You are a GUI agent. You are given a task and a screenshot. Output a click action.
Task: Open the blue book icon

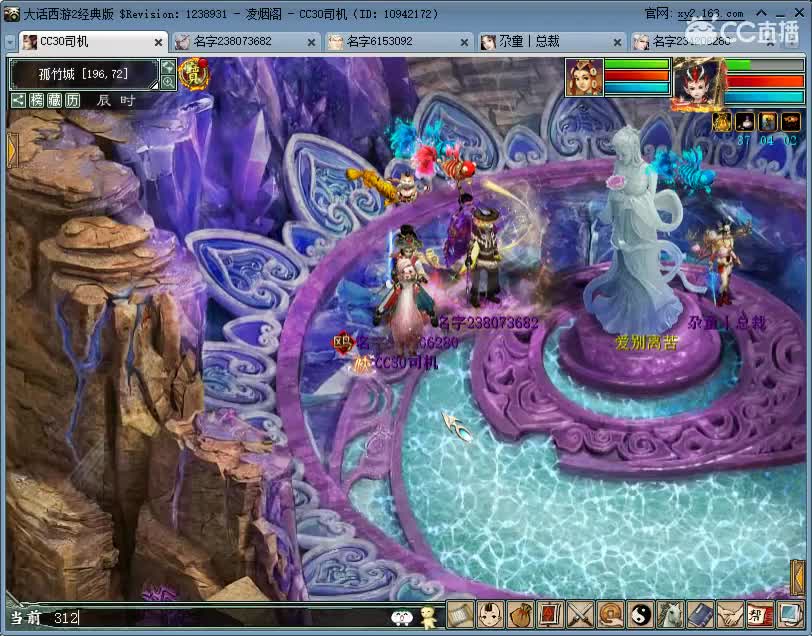700,614
